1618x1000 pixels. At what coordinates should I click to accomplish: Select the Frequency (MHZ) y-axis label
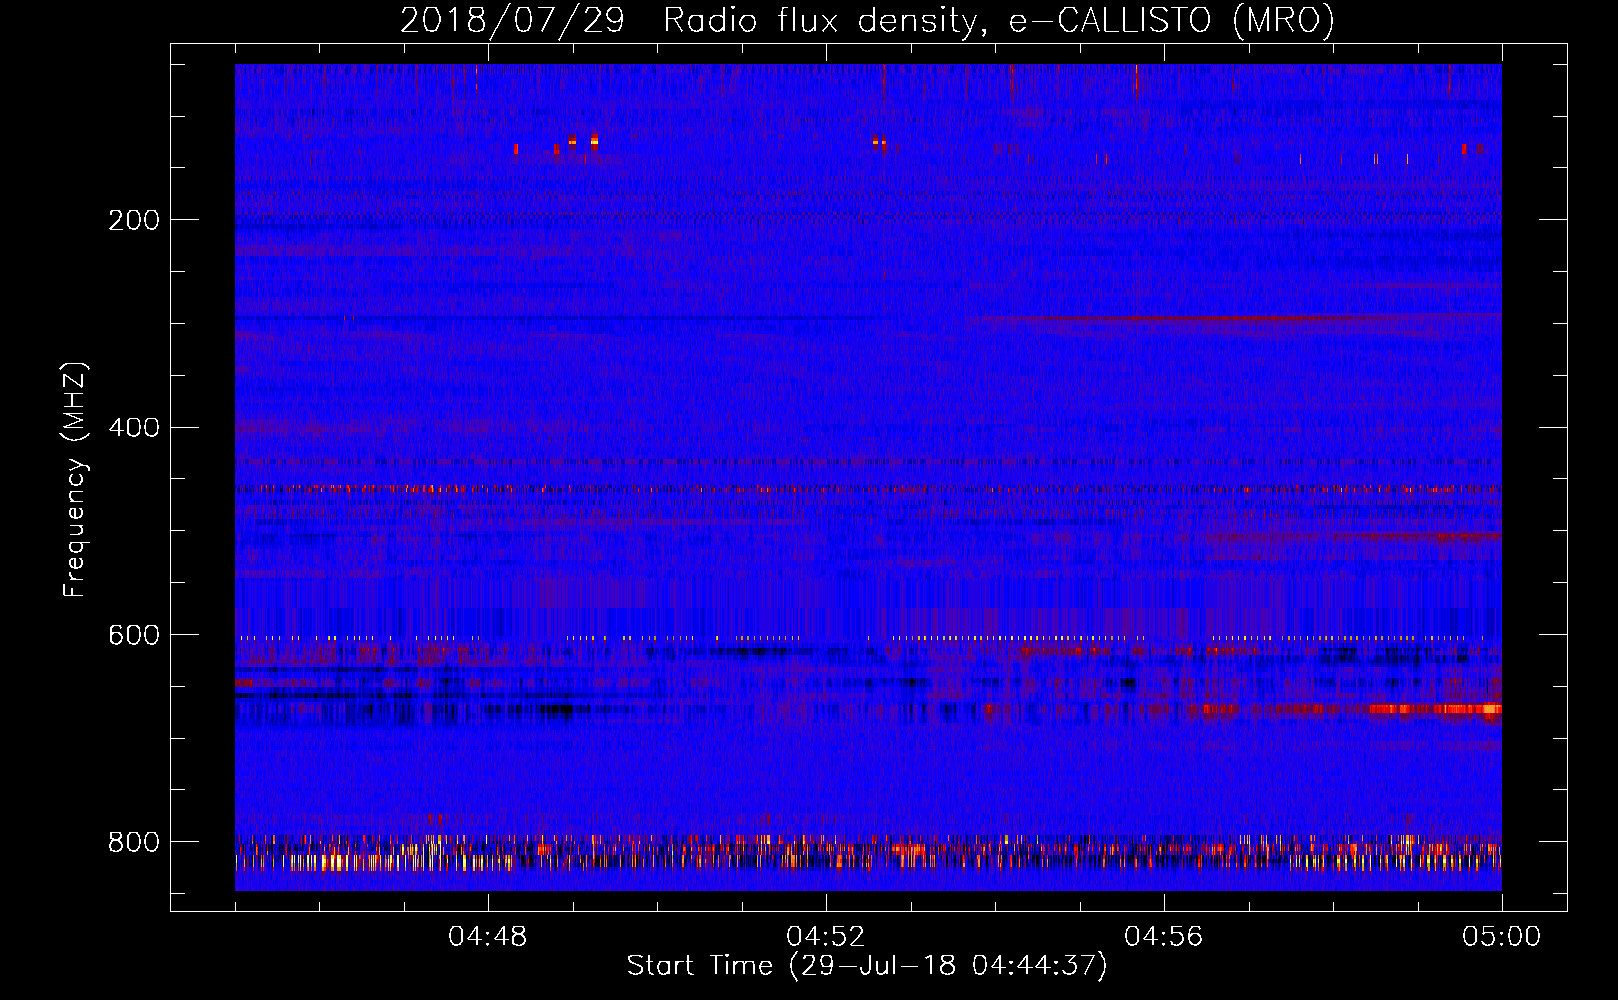tap(75, 480)
